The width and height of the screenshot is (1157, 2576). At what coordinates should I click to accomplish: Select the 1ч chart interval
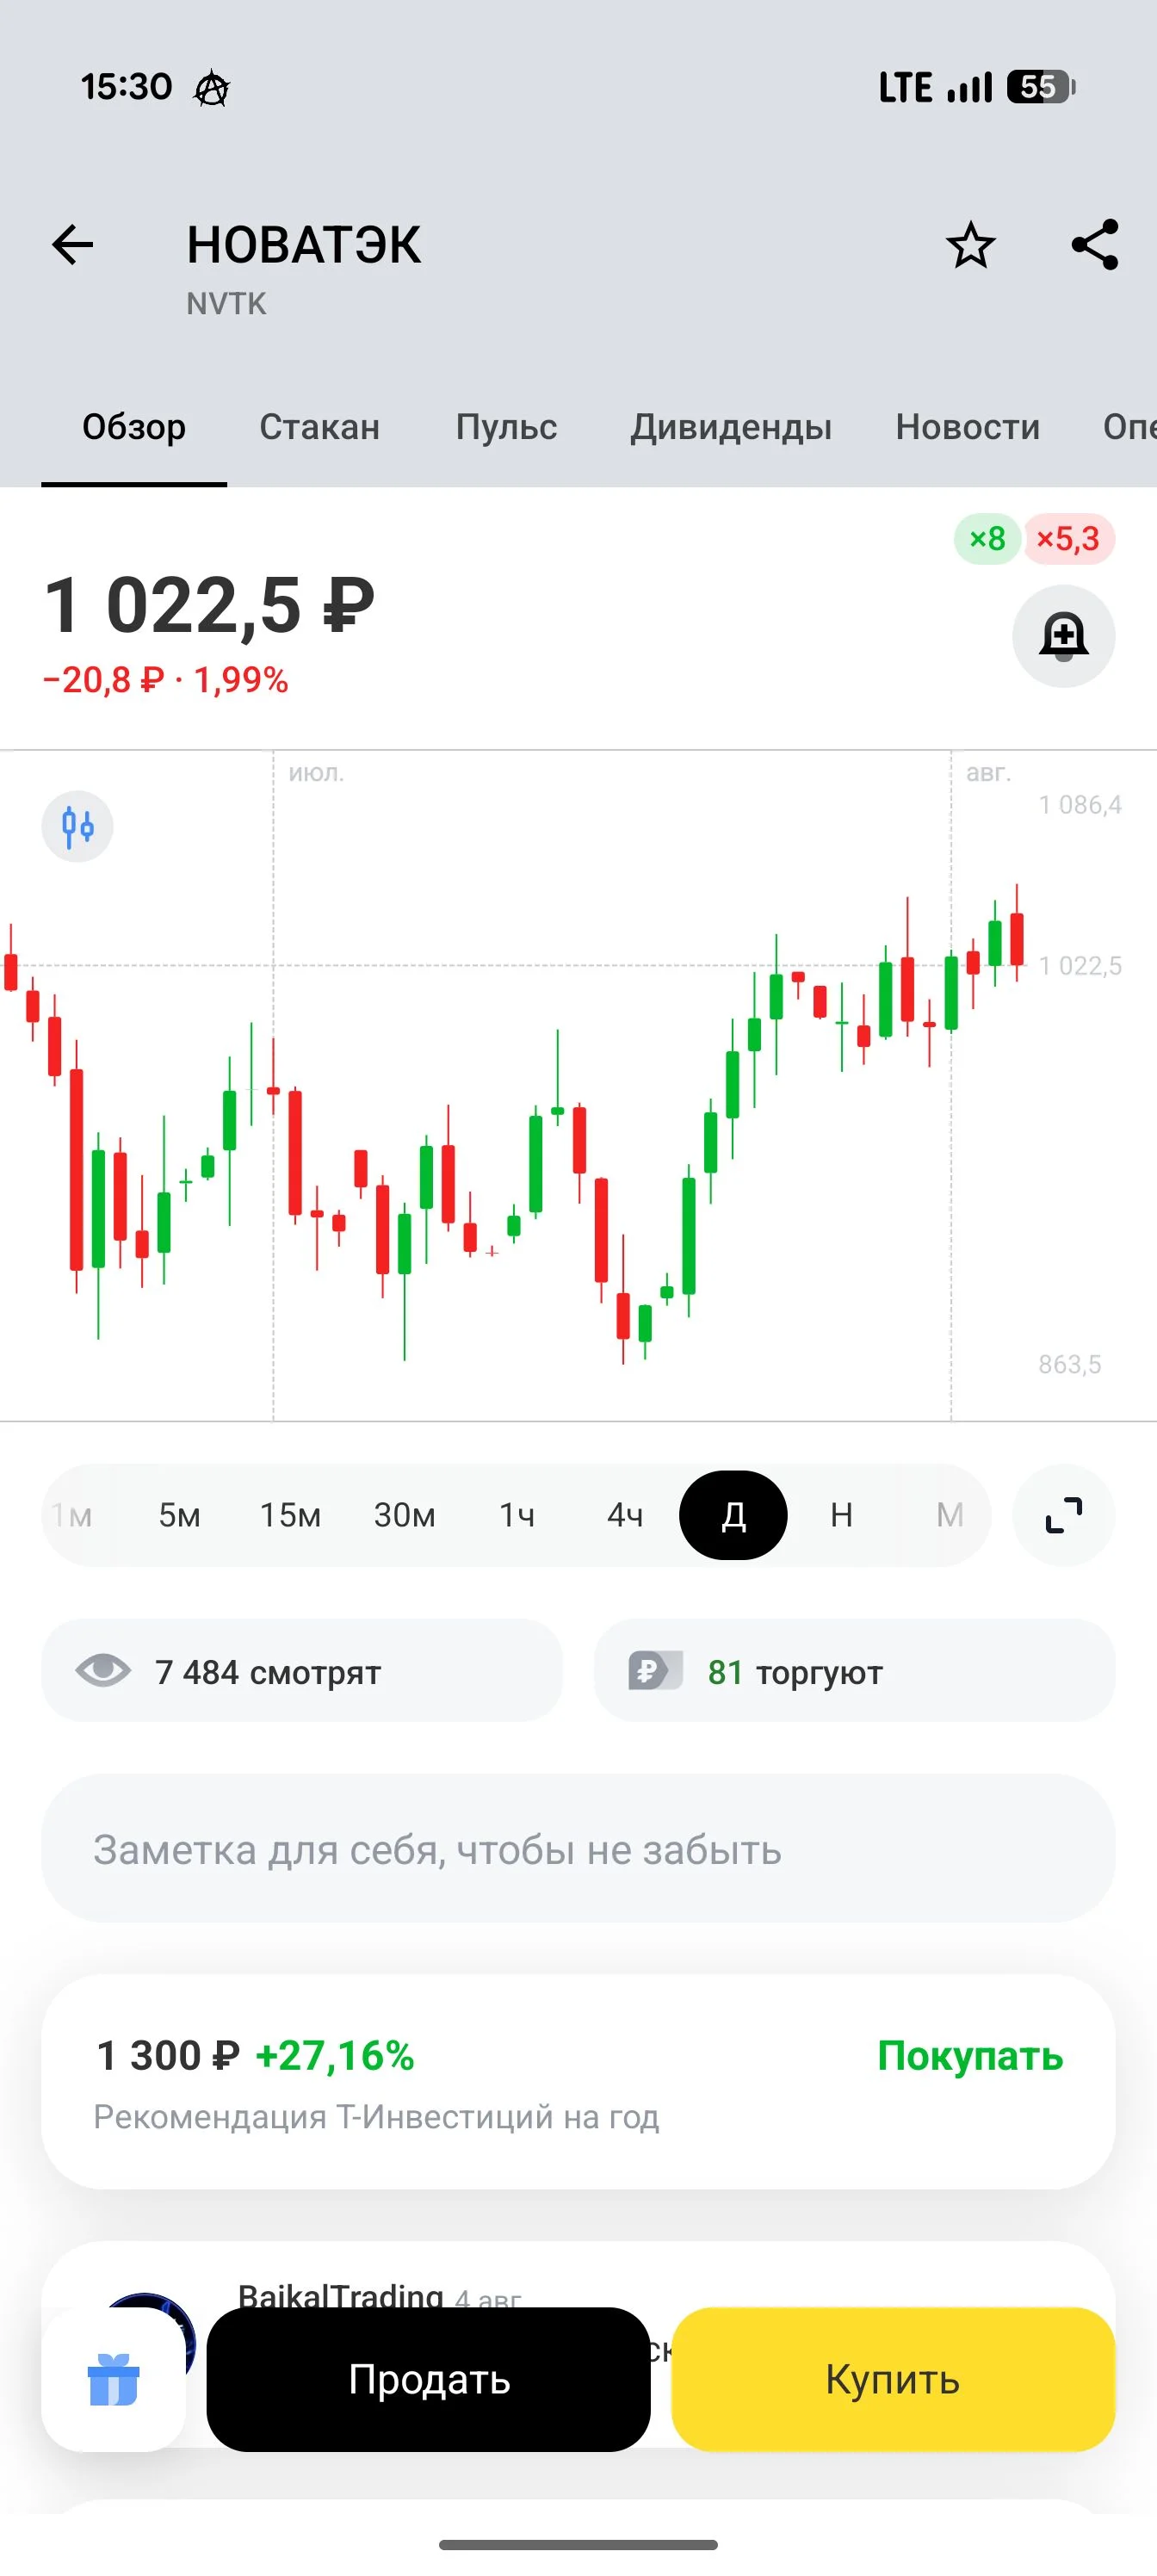517,1515
